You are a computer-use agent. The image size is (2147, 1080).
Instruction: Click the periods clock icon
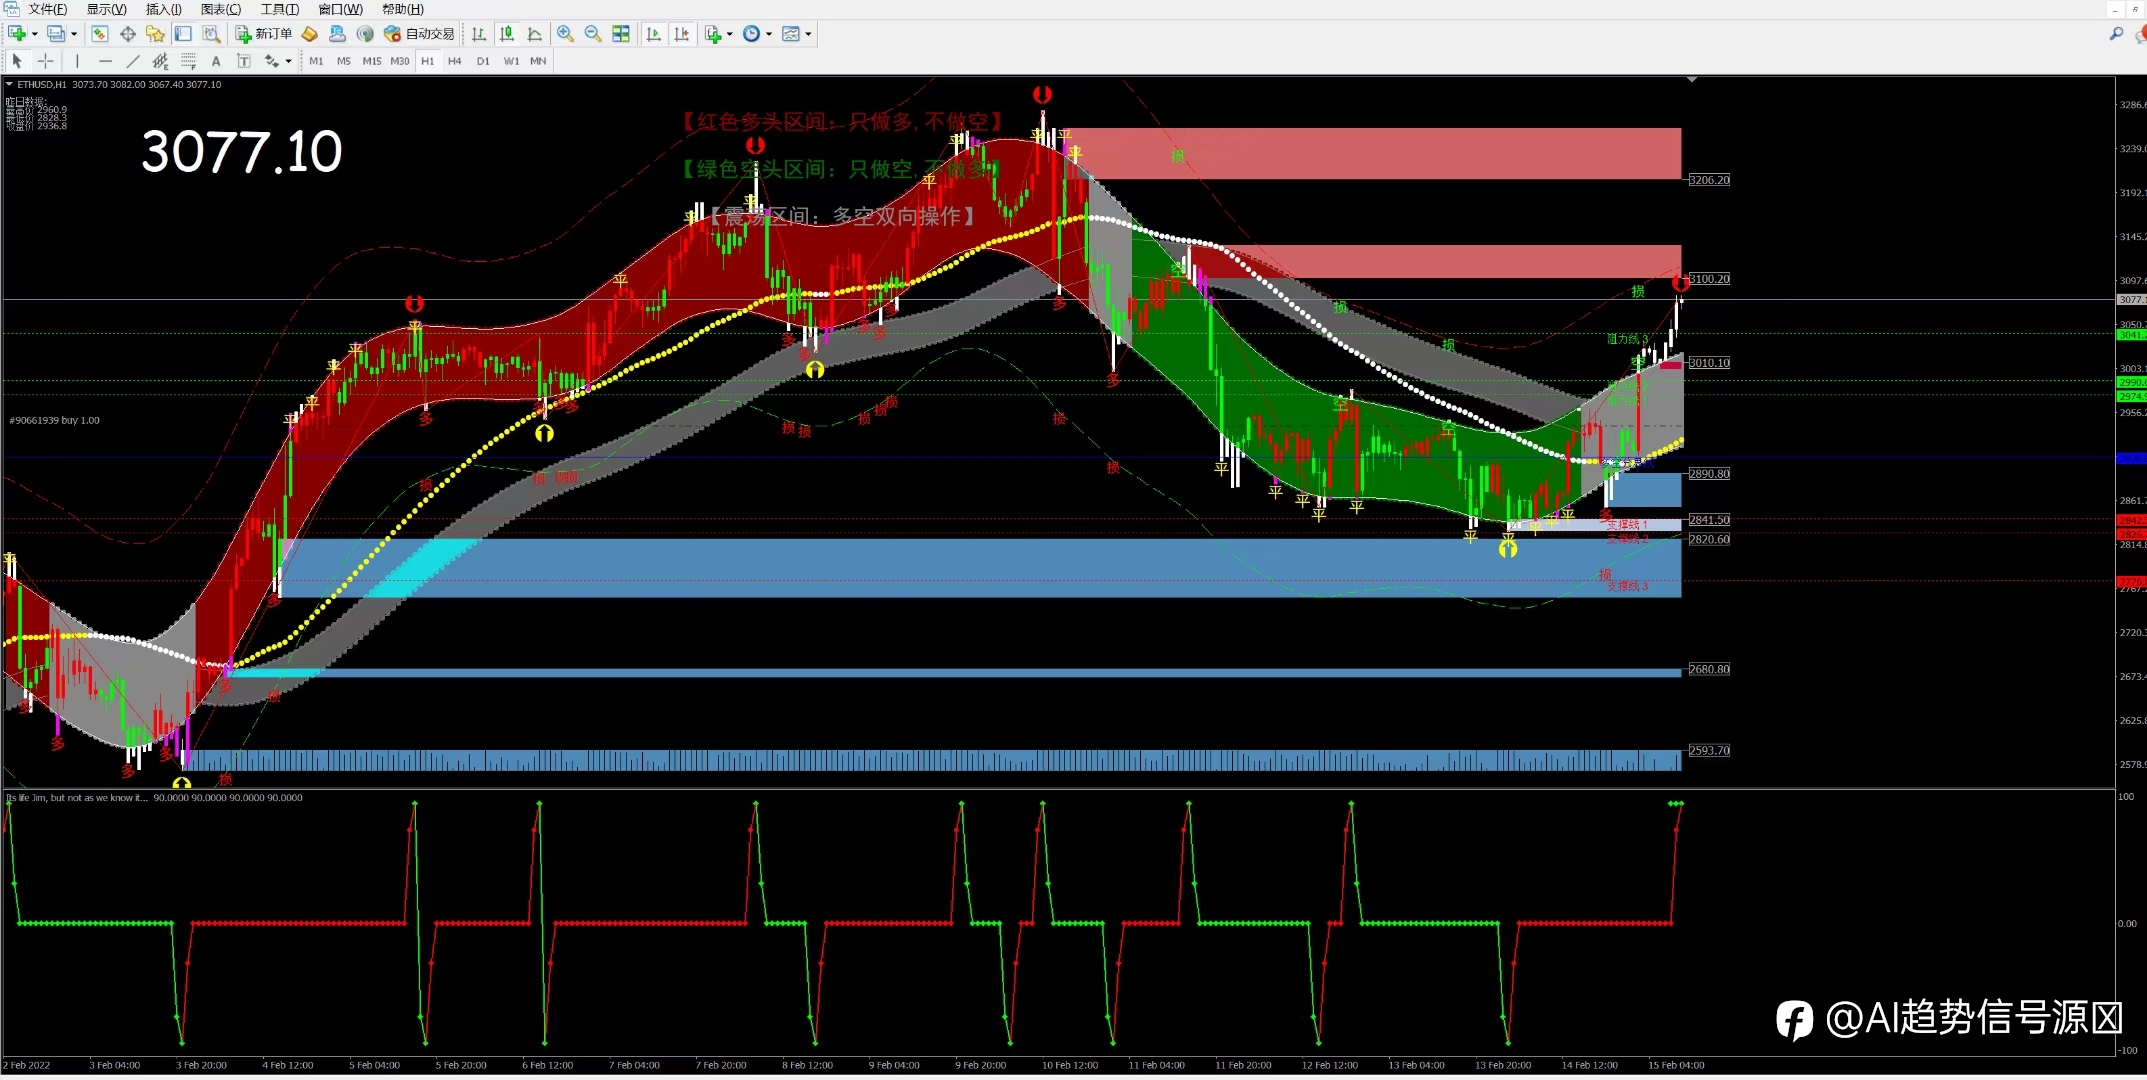click(751, 34)
